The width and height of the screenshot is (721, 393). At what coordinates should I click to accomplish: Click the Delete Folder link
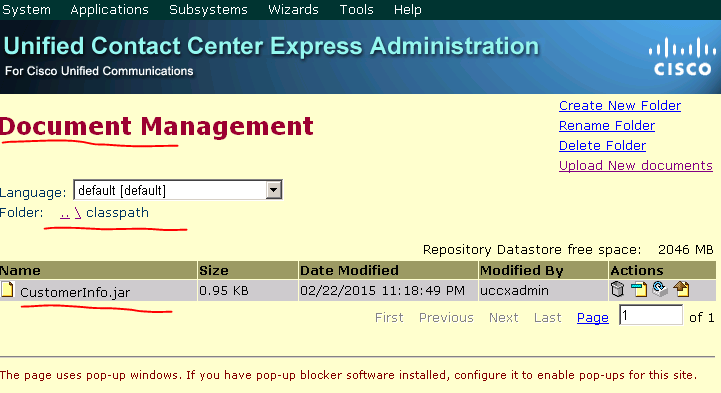(602, 146)
